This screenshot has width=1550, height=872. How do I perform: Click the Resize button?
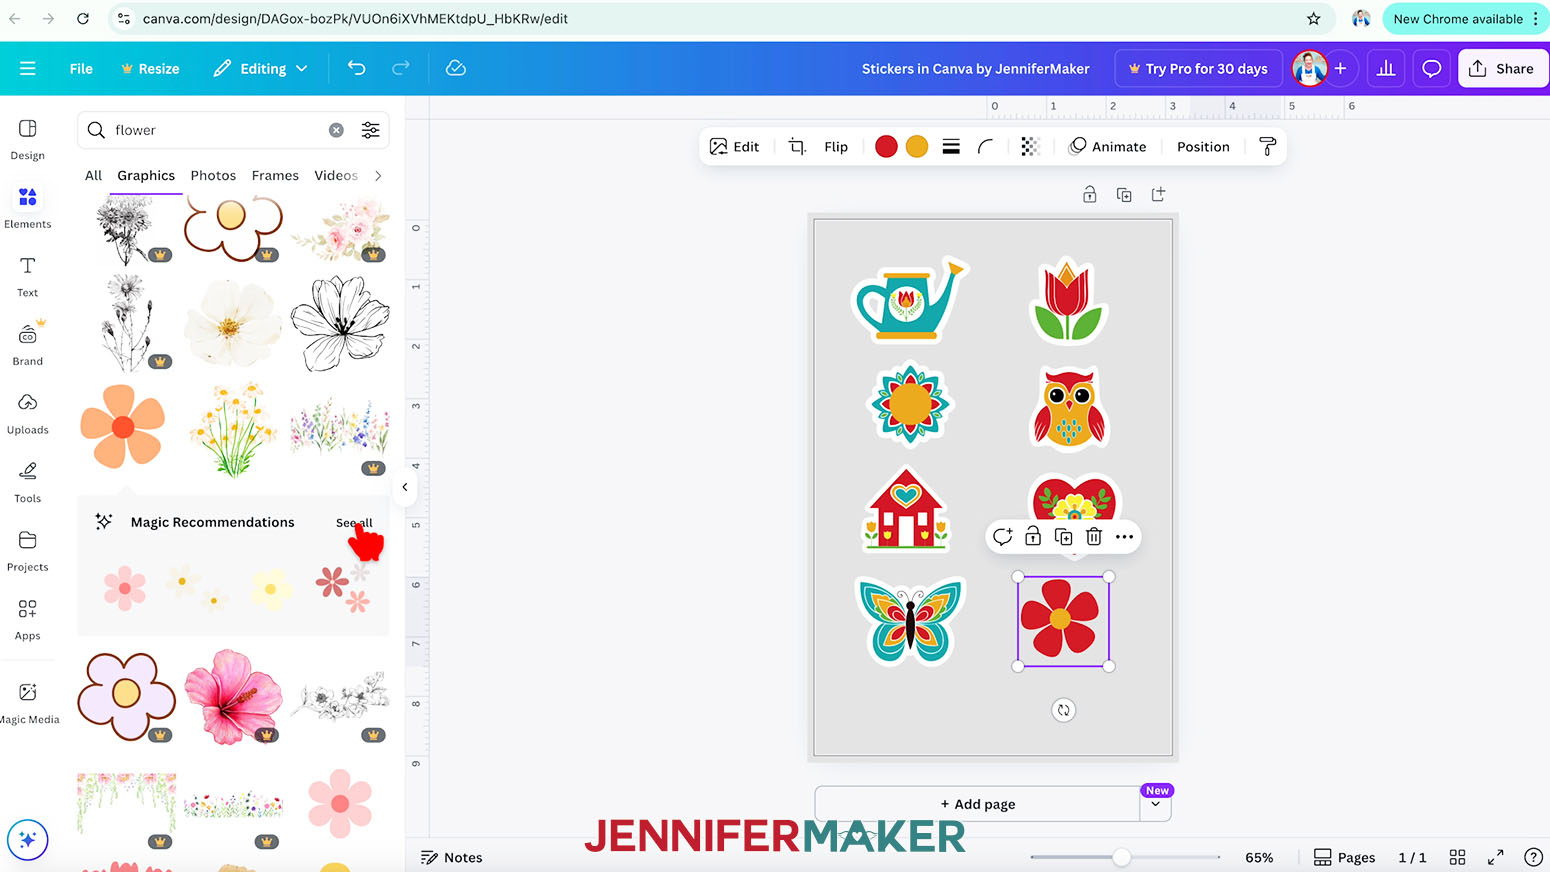click(150, 68)
